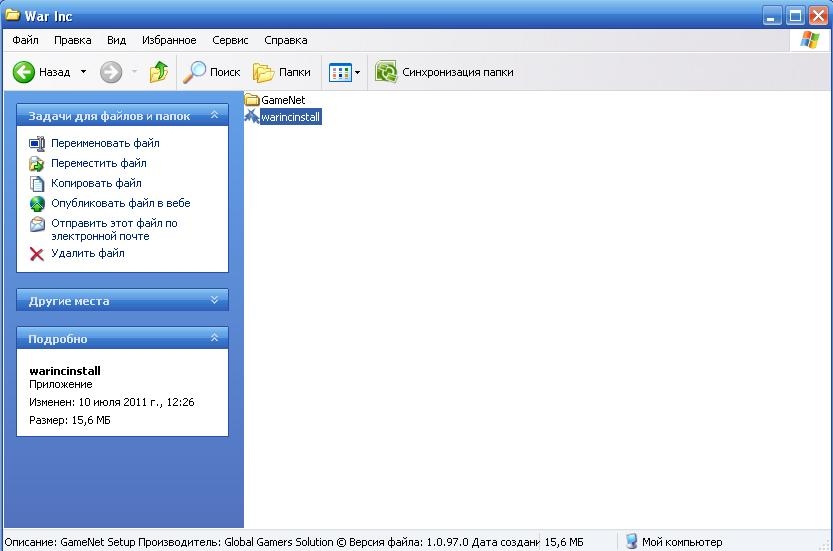833x551 pixels.
Task: Click the Переименовать файл icon
Action: point(37,143)
